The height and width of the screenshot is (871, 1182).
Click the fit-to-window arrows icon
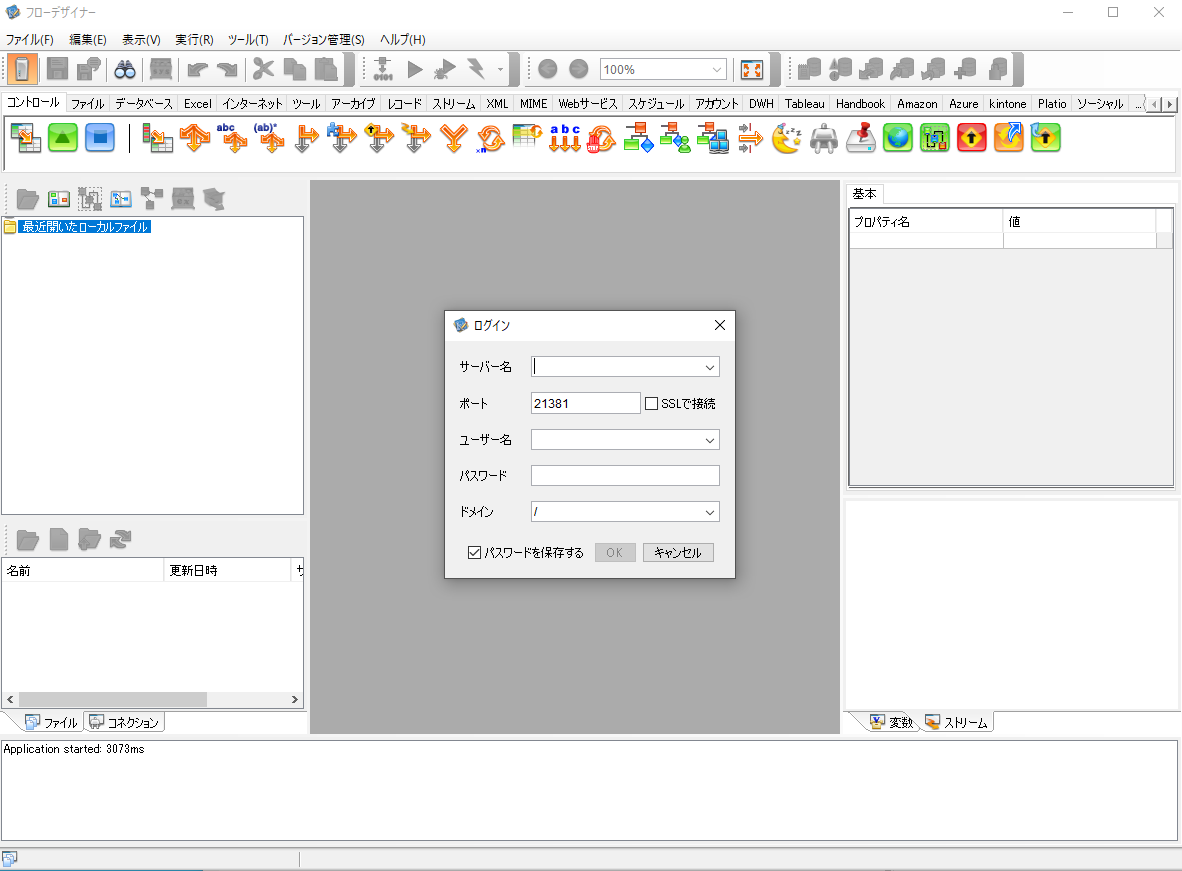[752, 69]
